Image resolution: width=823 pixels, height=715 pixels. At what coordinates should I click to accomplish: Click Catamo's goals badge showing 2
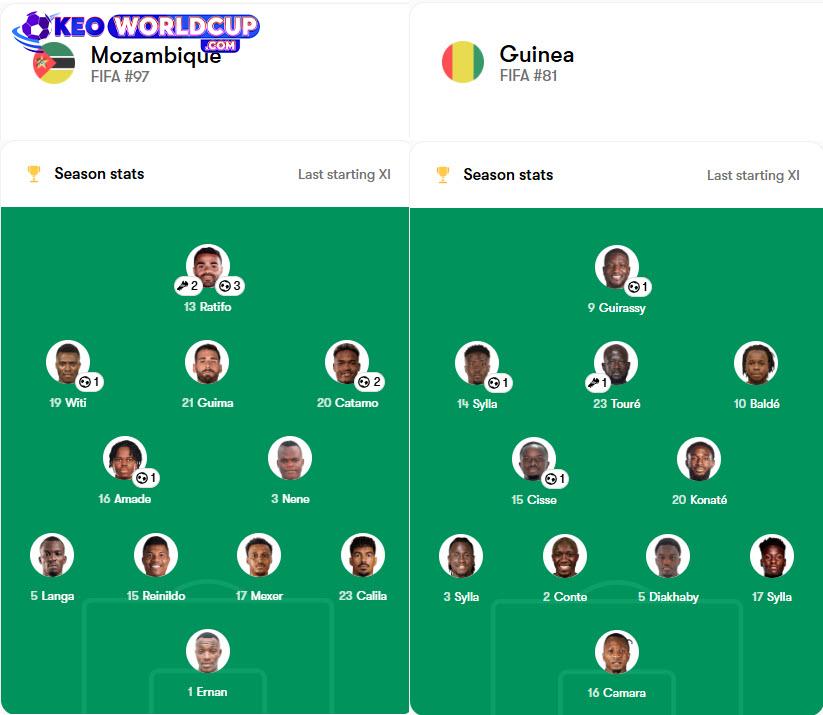click(371, 382)
